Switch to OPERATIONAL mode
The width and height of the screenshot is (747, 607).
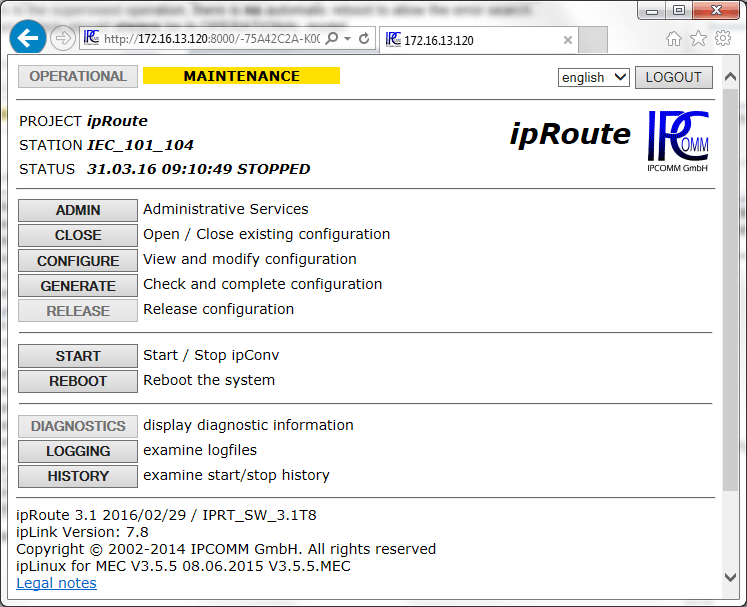[78, 76]
